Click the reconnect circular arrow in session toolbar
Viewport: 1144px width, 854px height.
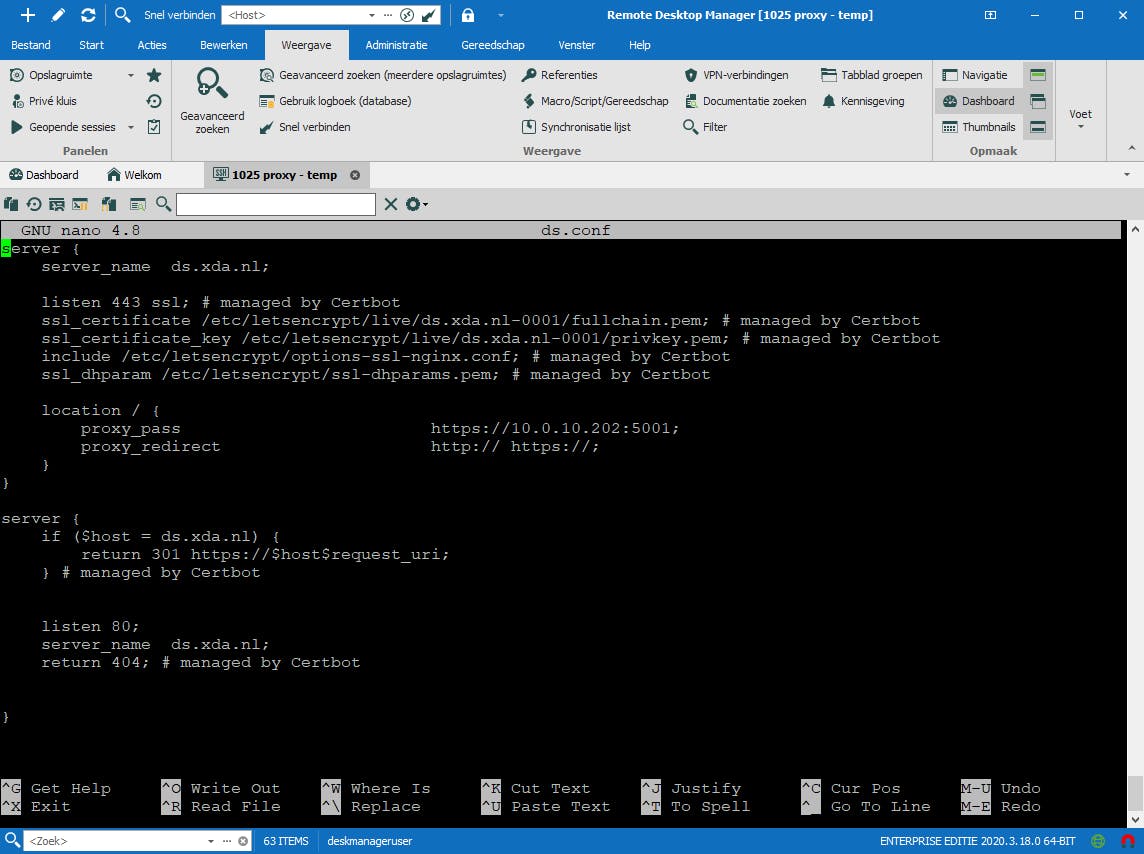pyautogui.click(x=34, y=204)
